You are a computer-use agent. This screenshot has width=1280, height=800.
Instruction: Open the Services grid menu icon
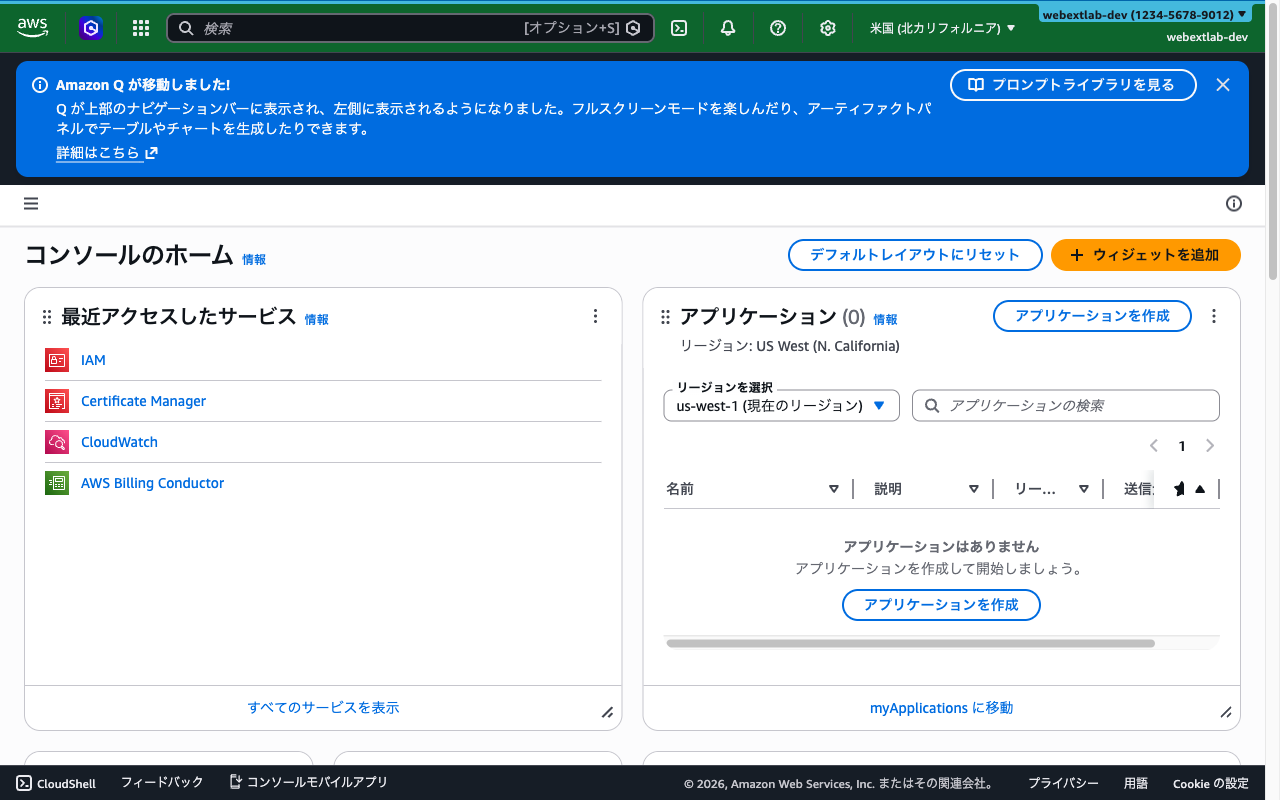pyautogui.click(x=140, y=28)
